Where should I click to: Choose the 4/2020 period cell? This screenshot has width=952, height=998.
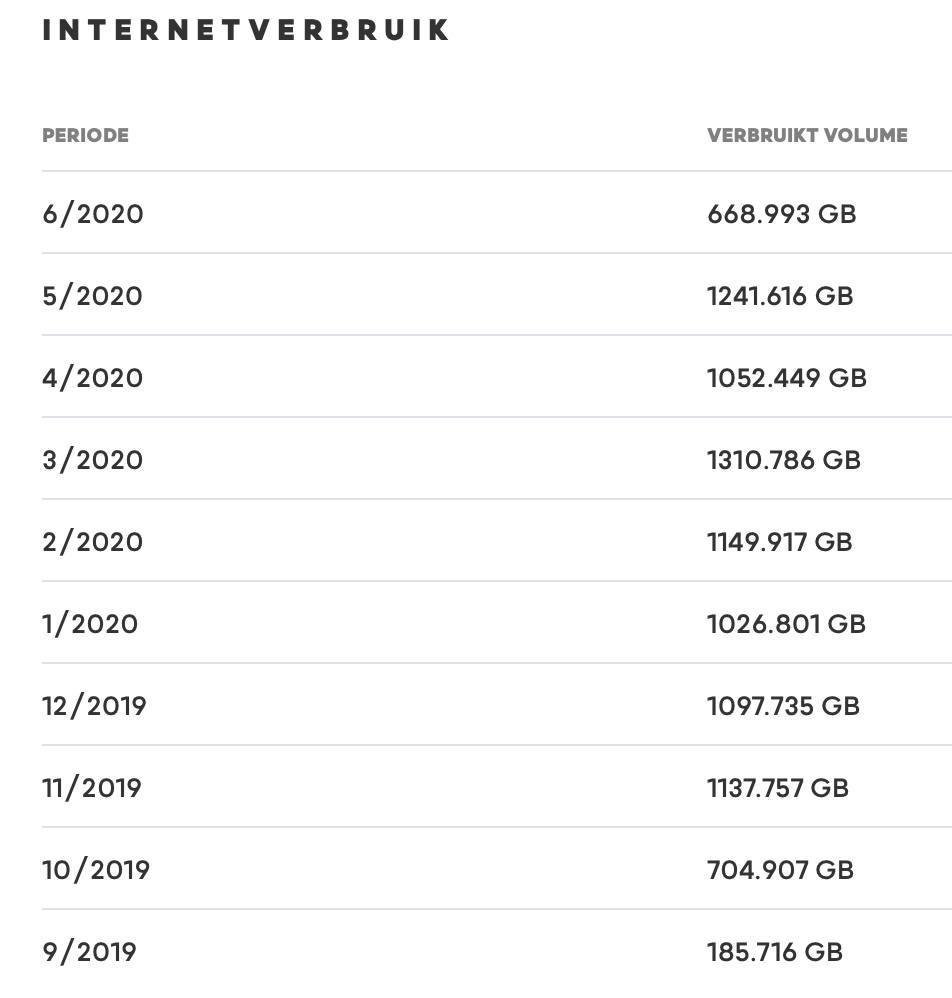click(x=93, y=378)
